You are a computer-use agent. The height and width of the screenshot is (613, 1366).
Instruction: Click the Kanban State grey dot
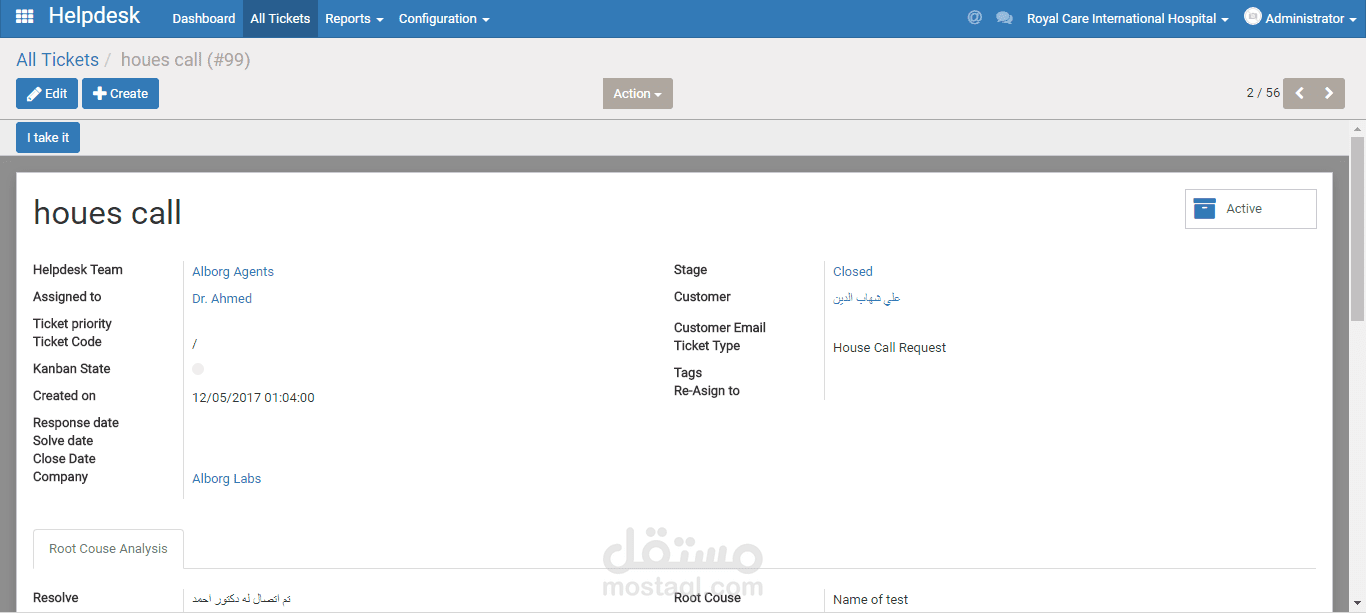coord(198,369)
